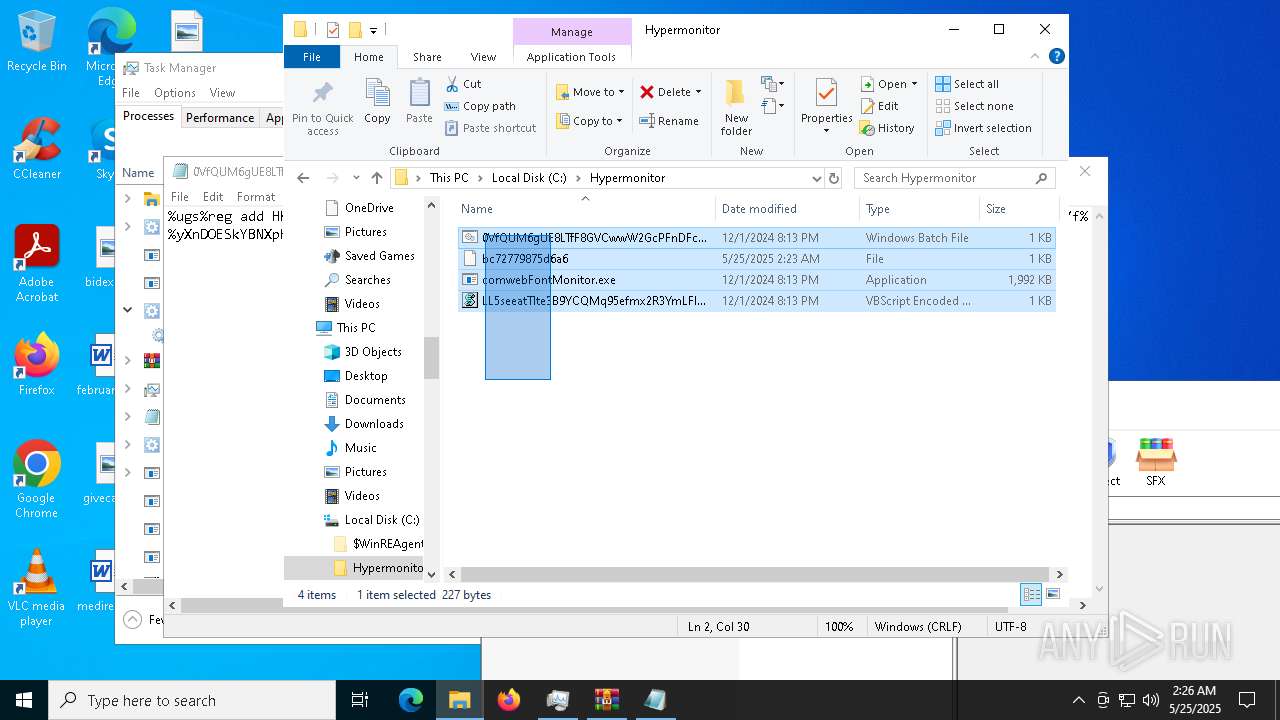The image size is (1280, 720).
Task: Open the File tab in Explorer
Action: pyautogui.click(x=312, y=57)
